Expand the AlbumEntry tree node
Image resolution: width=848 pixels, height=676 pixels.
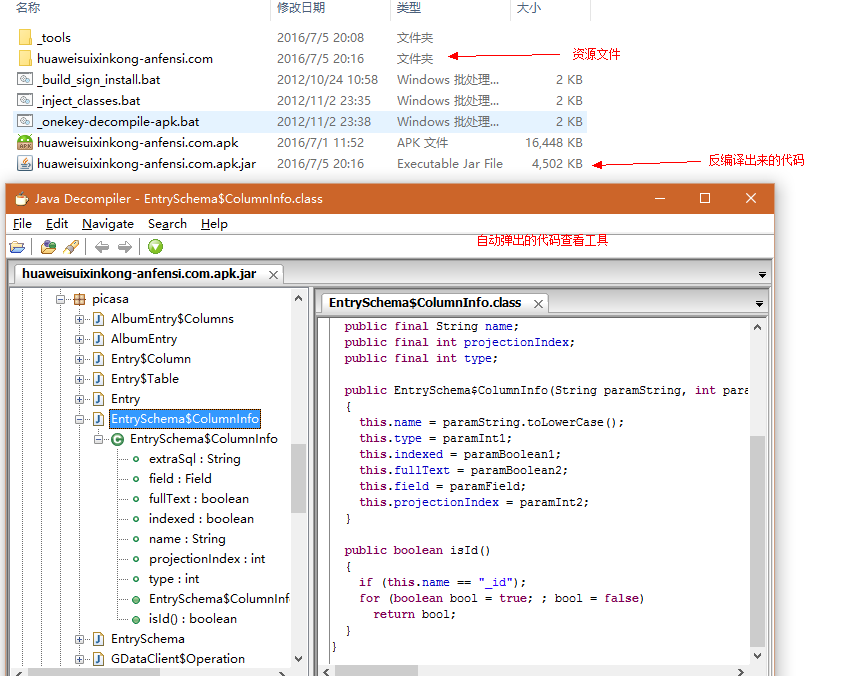pos(80,339)
